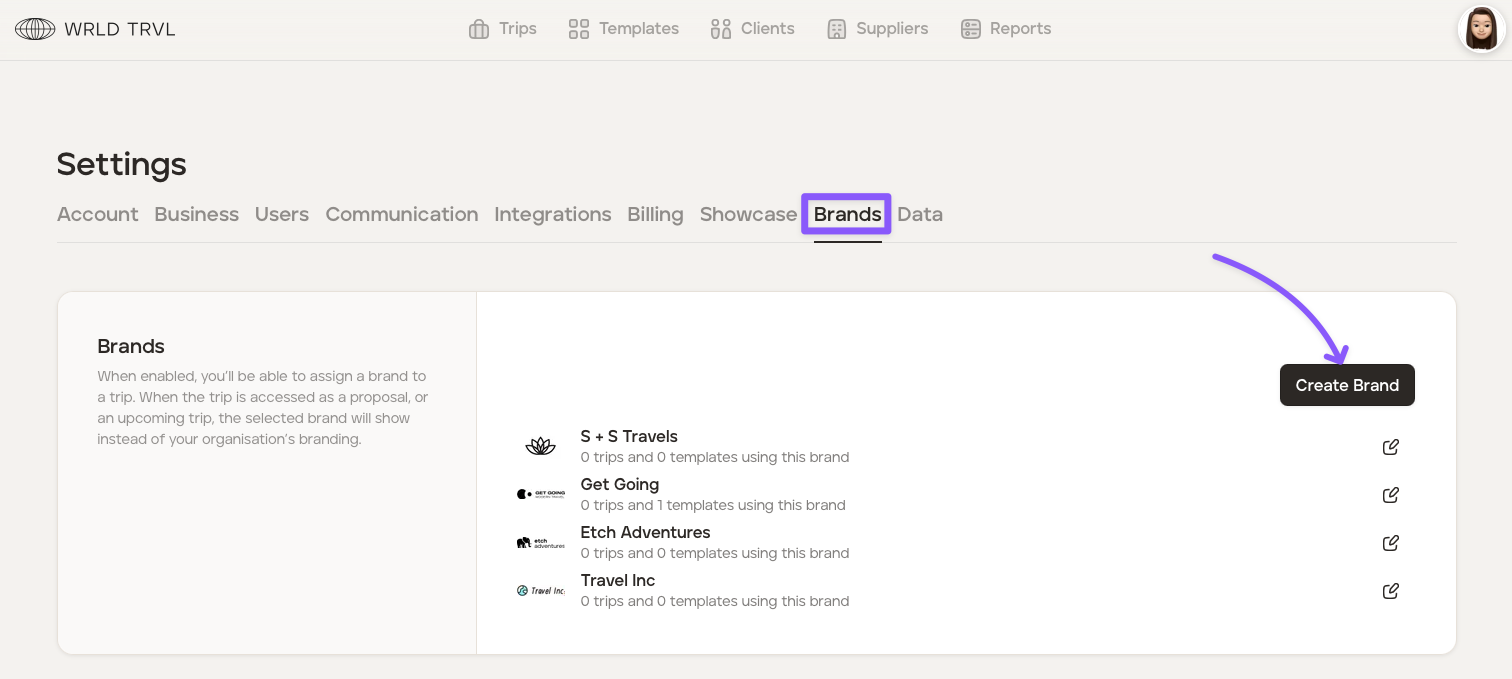Open the Clients page
Screen dimensions: 1512x679
(x=752, y=29)
